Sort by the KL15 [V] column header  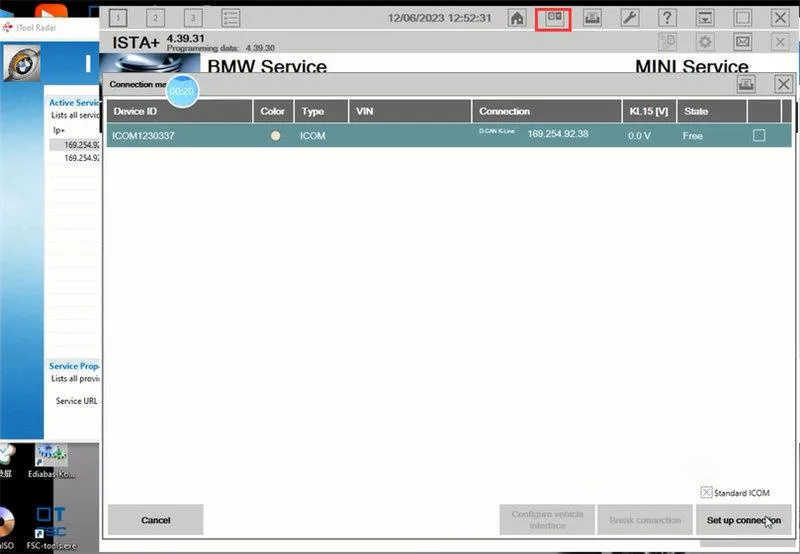[x=649, y=111]
